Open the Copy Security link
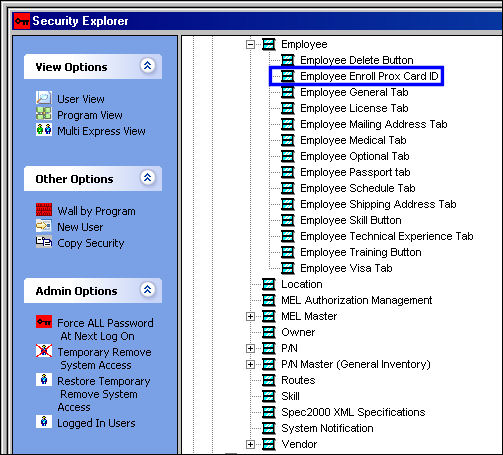Image resolution: width=503 pixels, height=455 pixels. click(91, 243)
